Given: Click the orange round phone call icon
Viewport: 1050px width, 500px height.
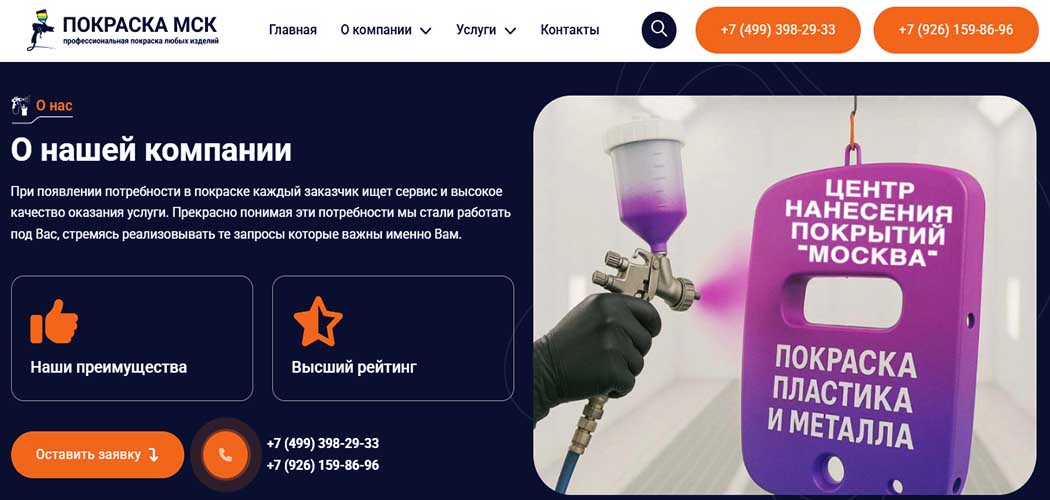Looking at the screenshot, I should [x=225, y=454].
